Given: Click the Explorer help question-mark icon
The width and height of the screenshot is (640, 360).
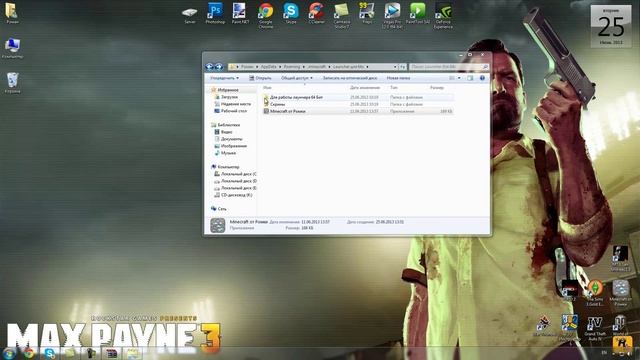Looking at the screenshot, I should pos(482,78).
